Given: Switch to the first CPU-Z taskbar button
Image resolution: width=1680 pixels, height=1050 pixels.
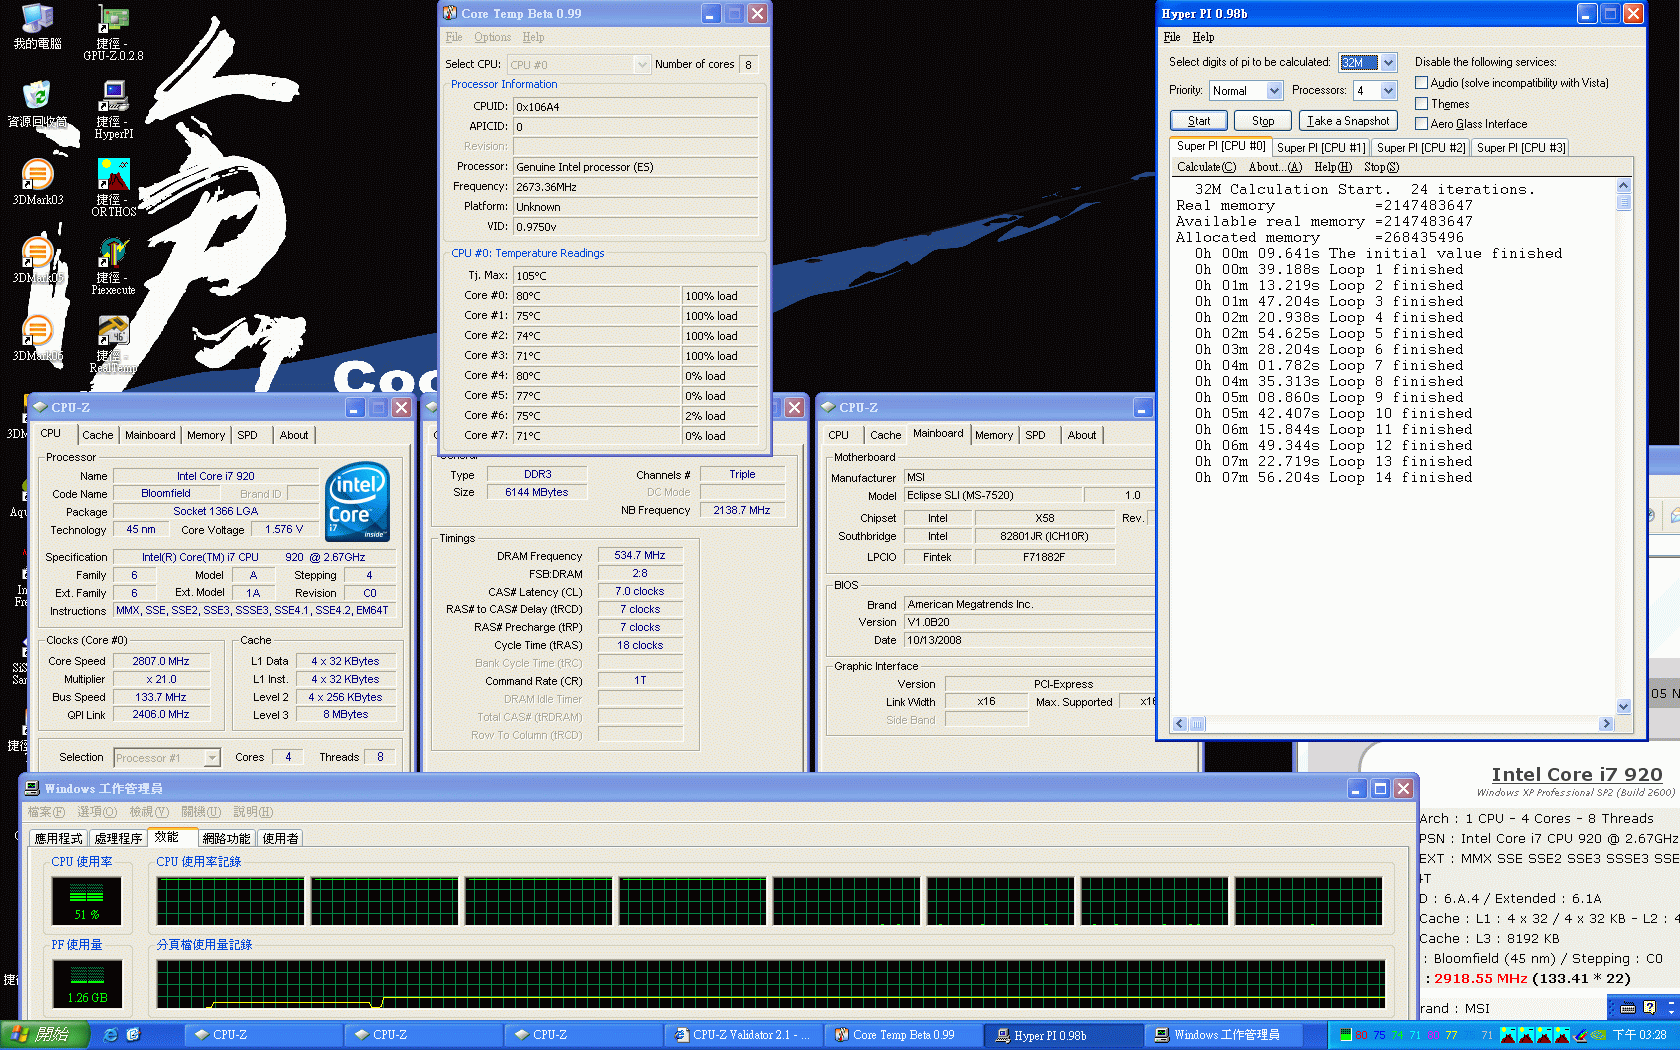Looking at the screenshot, I should click(x=263, y=1035).
